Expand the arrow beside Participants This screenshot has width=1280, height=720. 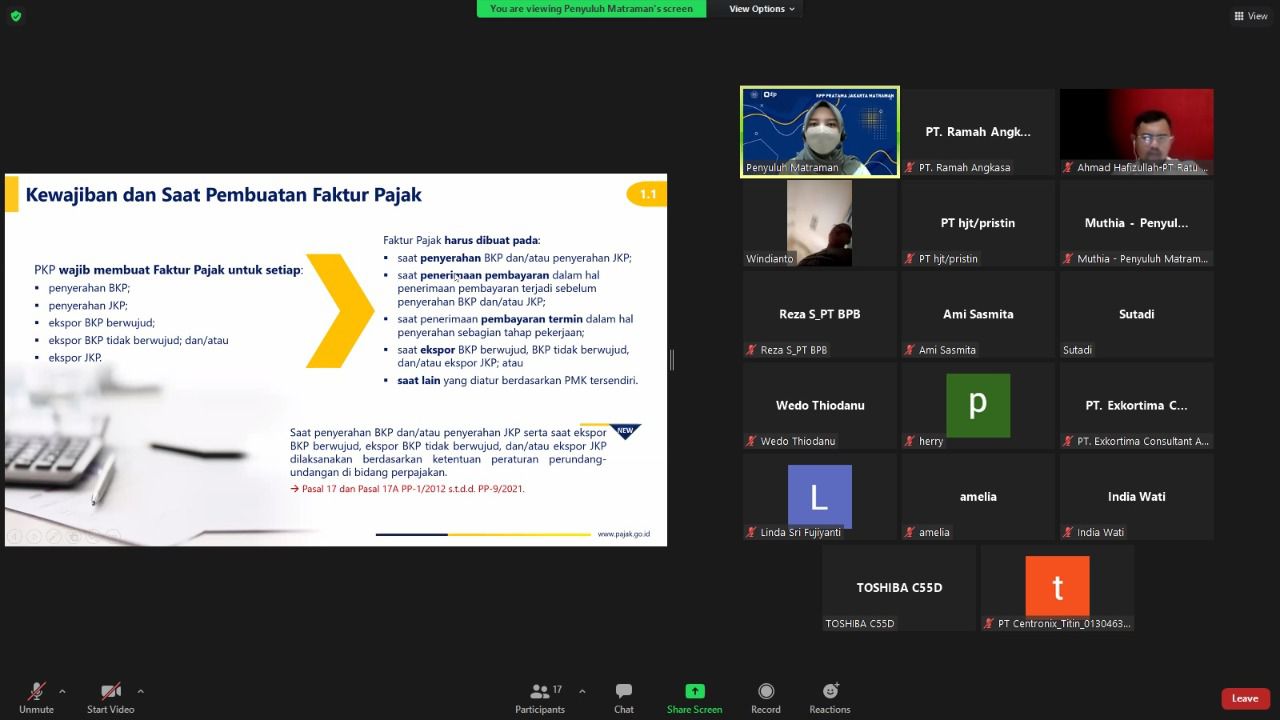click(582, 691)
